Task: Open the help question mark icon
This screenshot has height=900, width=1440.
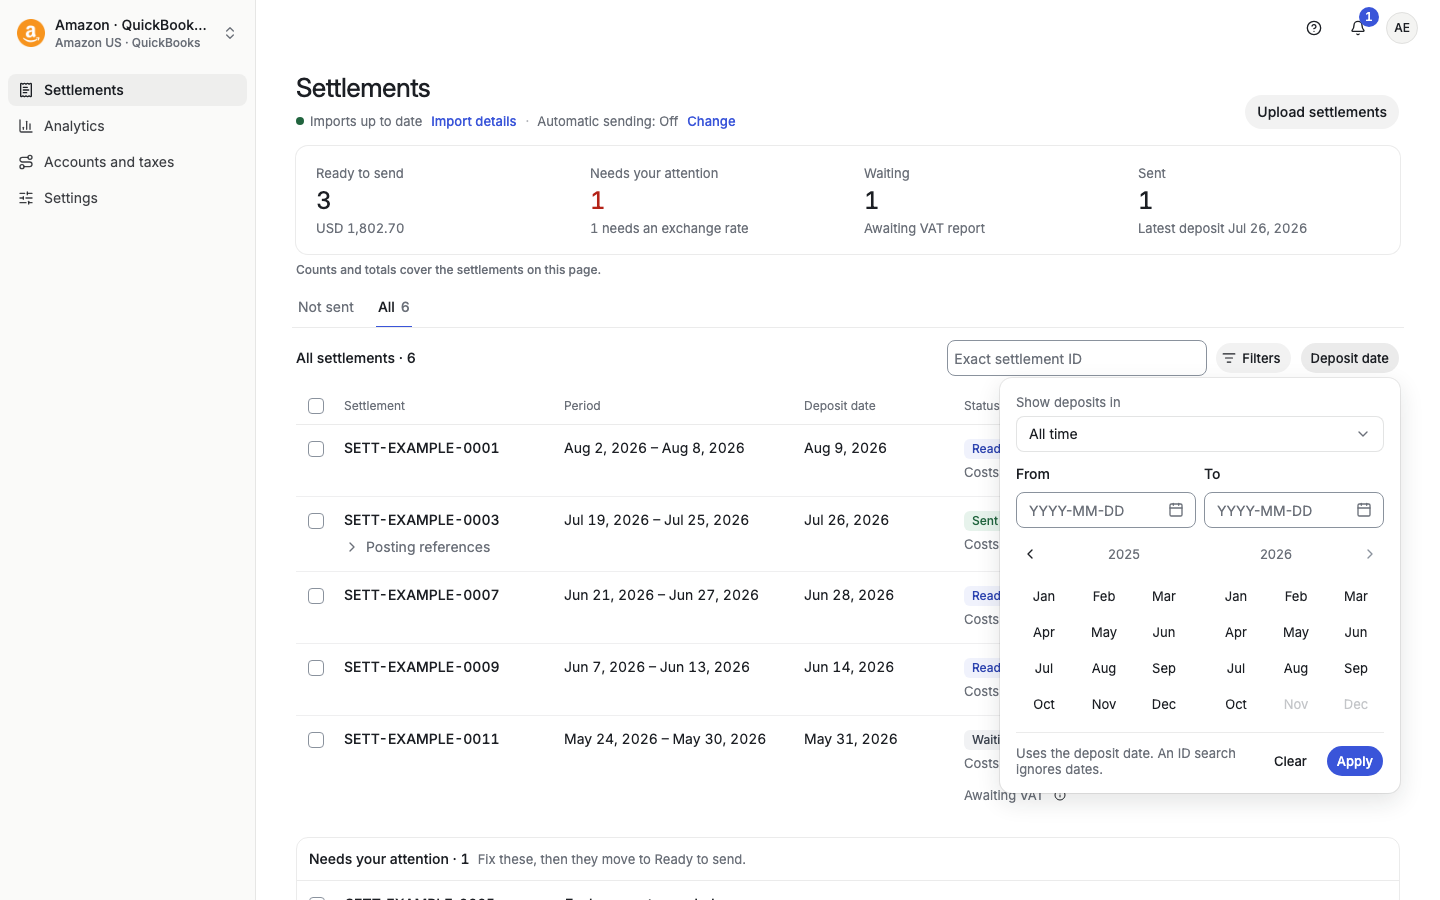Action: pyautogui.click(x=1314, y=28)
